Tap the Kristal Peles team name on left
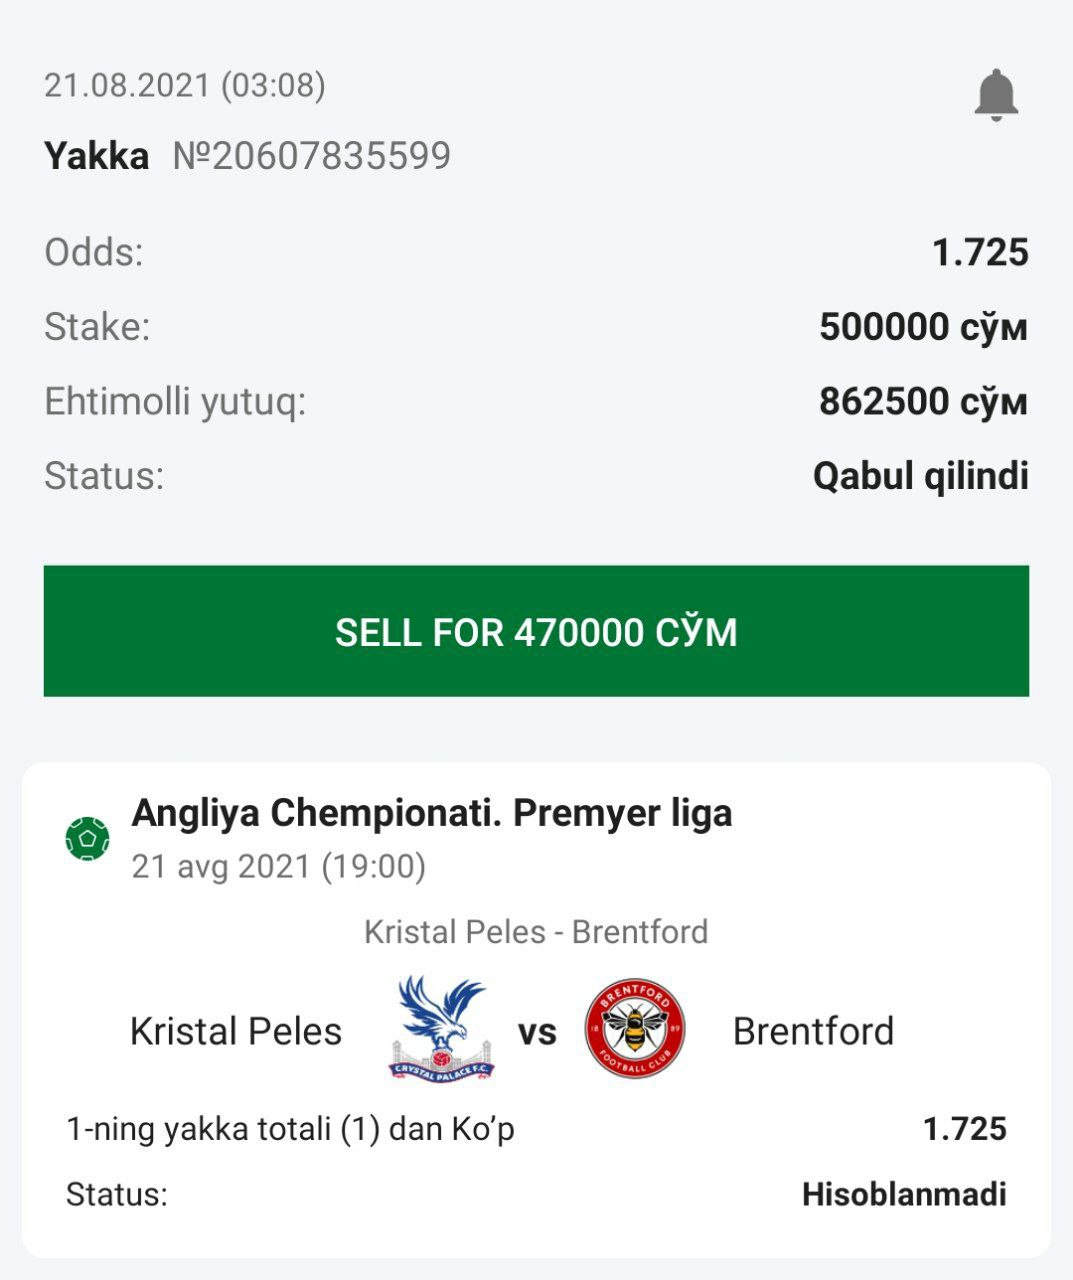 (x=236, y=1031)
